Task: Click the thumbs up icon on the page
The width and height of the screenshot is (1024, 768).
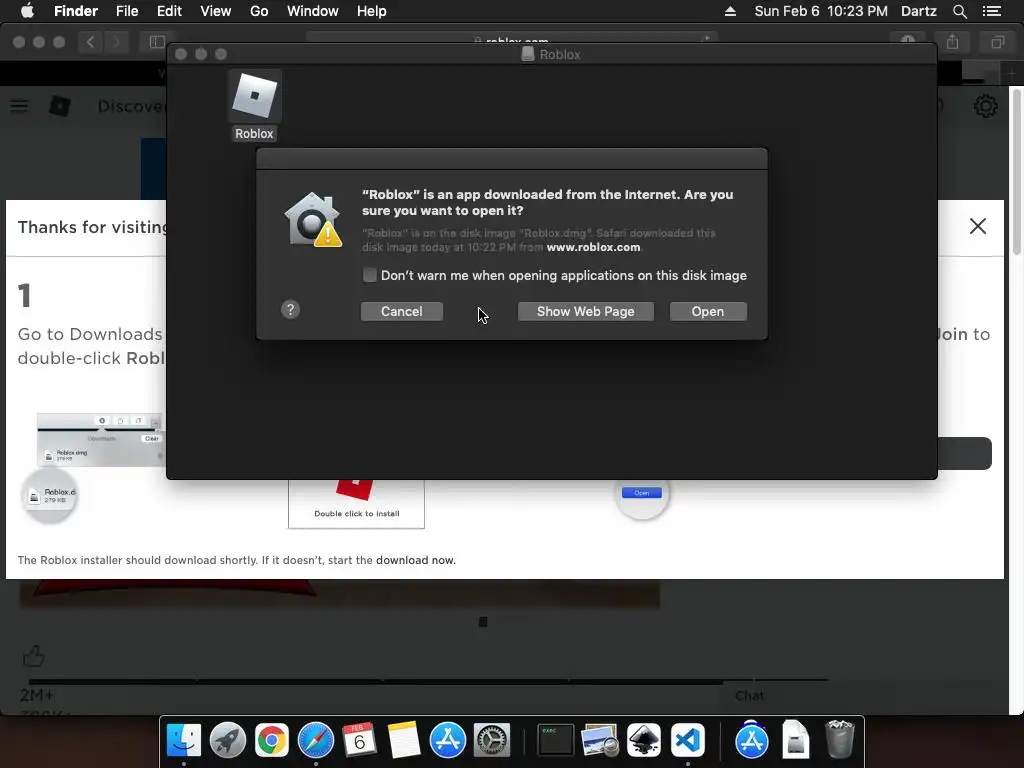Action: (x=33, y=656)
